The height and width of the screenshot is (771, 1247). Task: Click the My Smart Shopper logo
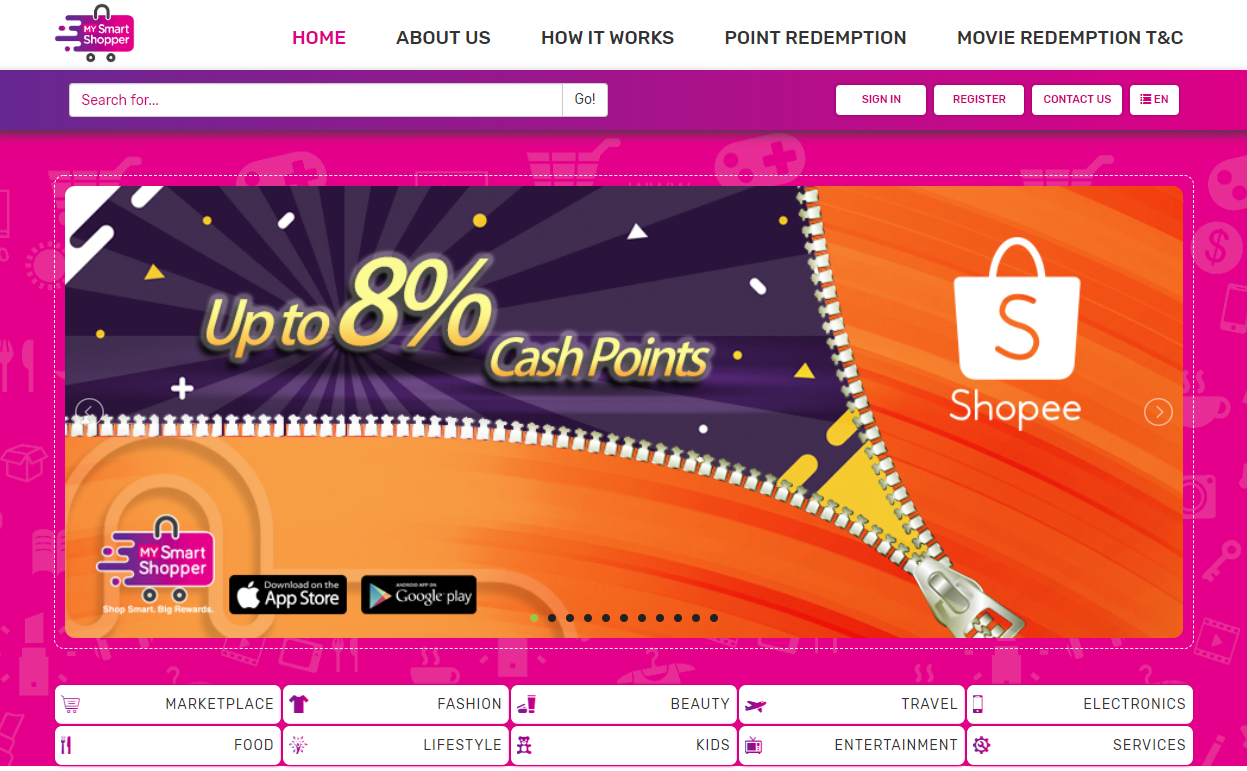pos(95,33)
